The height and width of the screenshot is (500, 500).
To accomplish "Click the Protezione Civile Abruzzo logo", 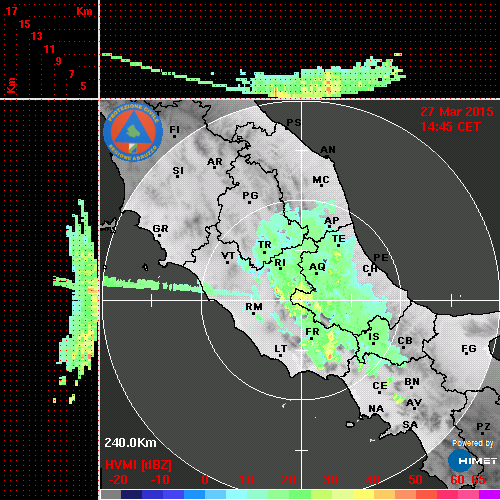I will pos(133,132).
